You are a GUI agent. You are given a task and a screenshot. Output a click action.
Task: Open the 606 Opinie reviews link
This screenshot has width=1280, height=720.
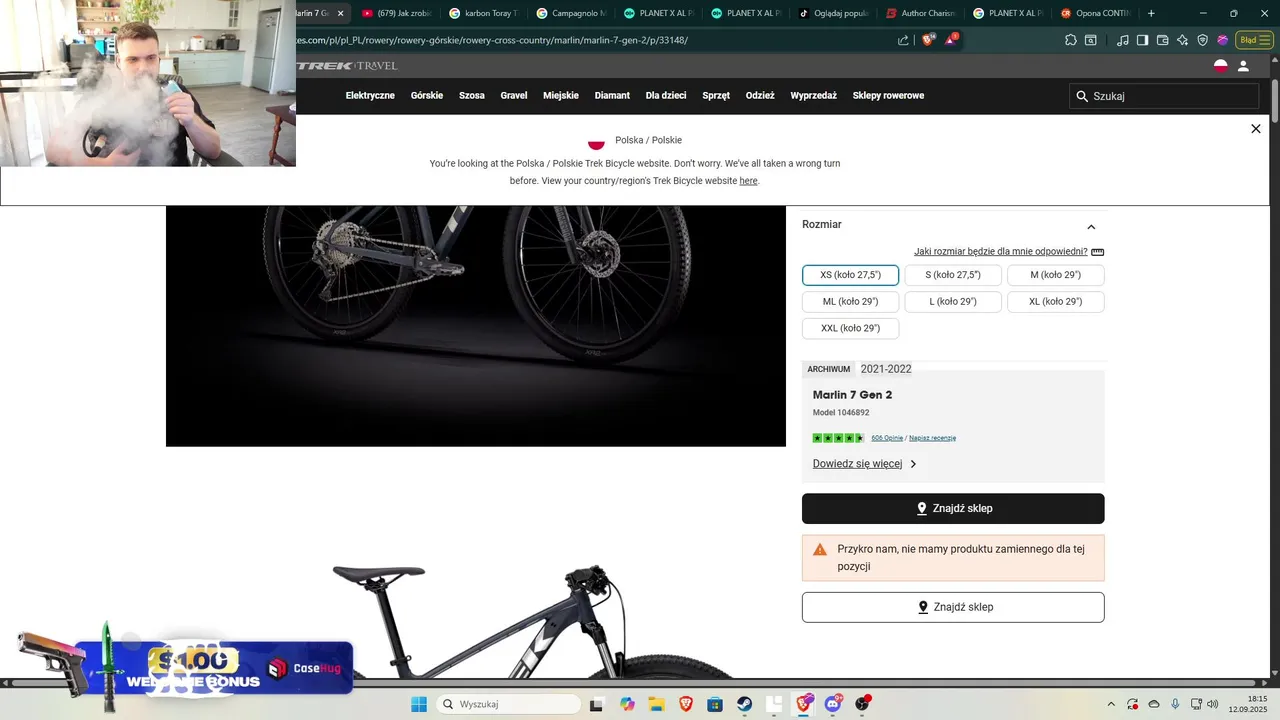click(x=887, y=438)
